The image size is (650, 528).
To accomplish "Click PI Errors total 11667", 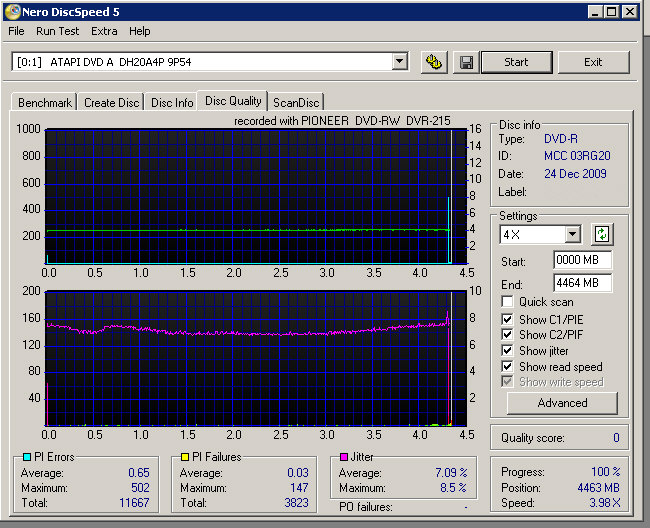I will coord(134,503).
